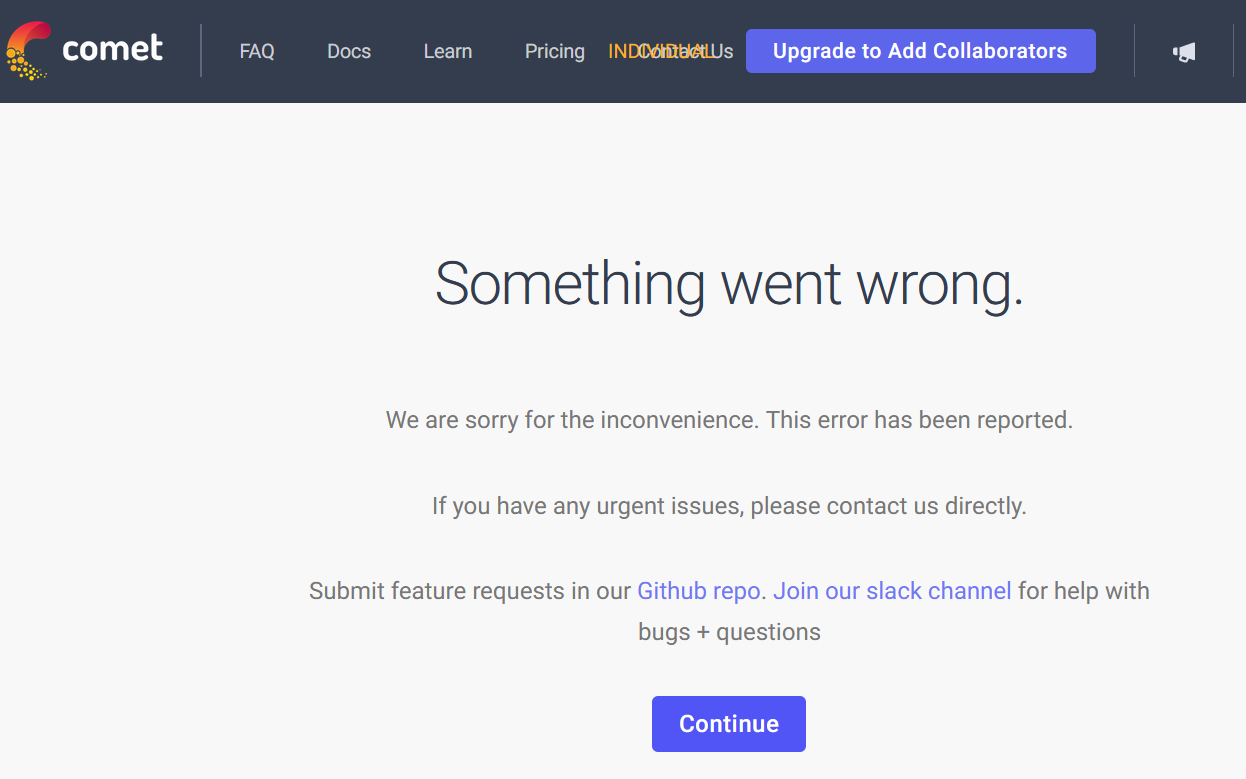Open Join our slack channel link

[x=892, y=591]
